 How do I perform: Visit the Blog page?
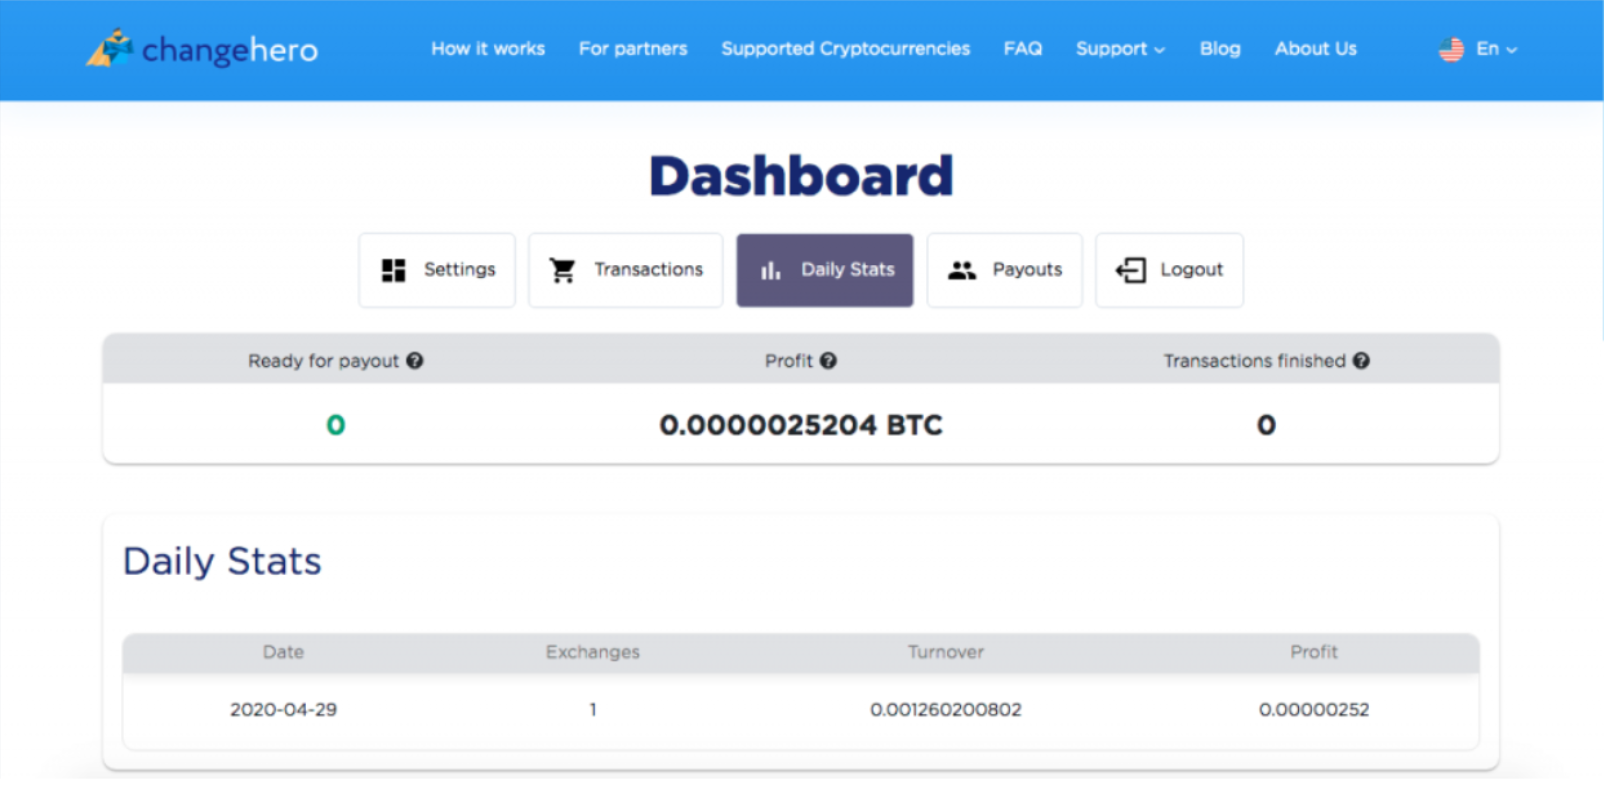[x=1220, y=49]
